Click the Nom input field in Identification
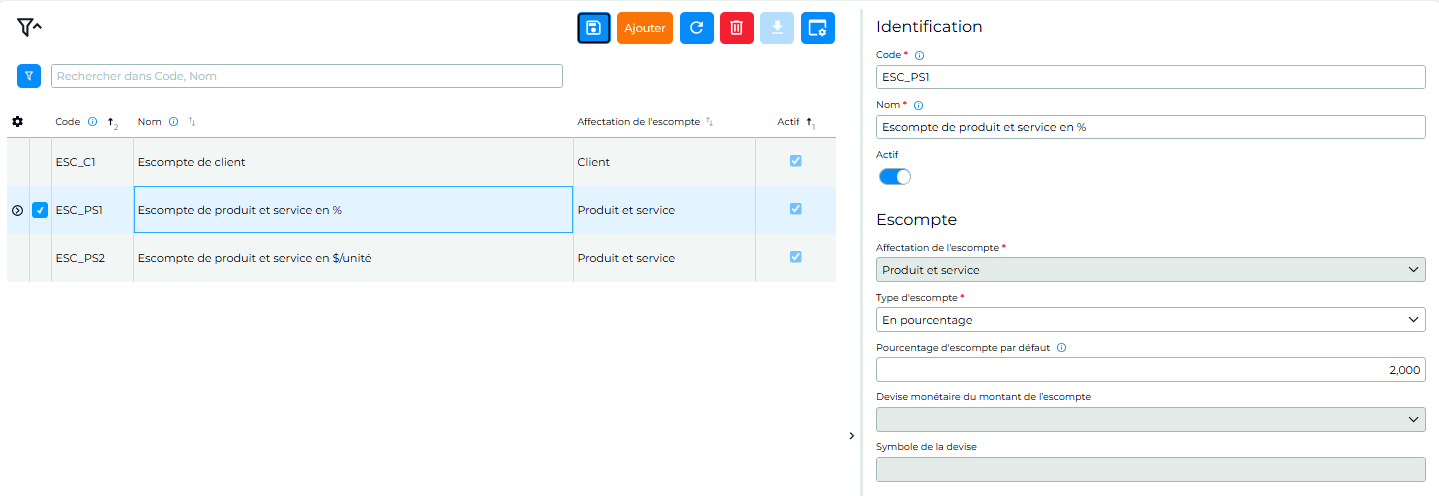 click(1150, 127)
